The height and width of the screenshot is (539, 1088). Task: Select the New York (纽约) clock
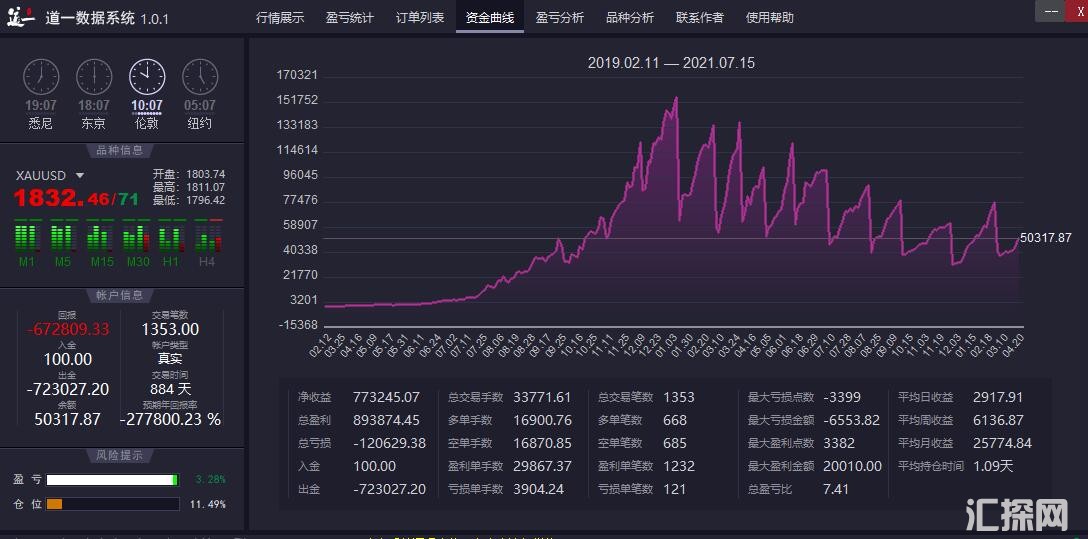[x=200, y=77]
